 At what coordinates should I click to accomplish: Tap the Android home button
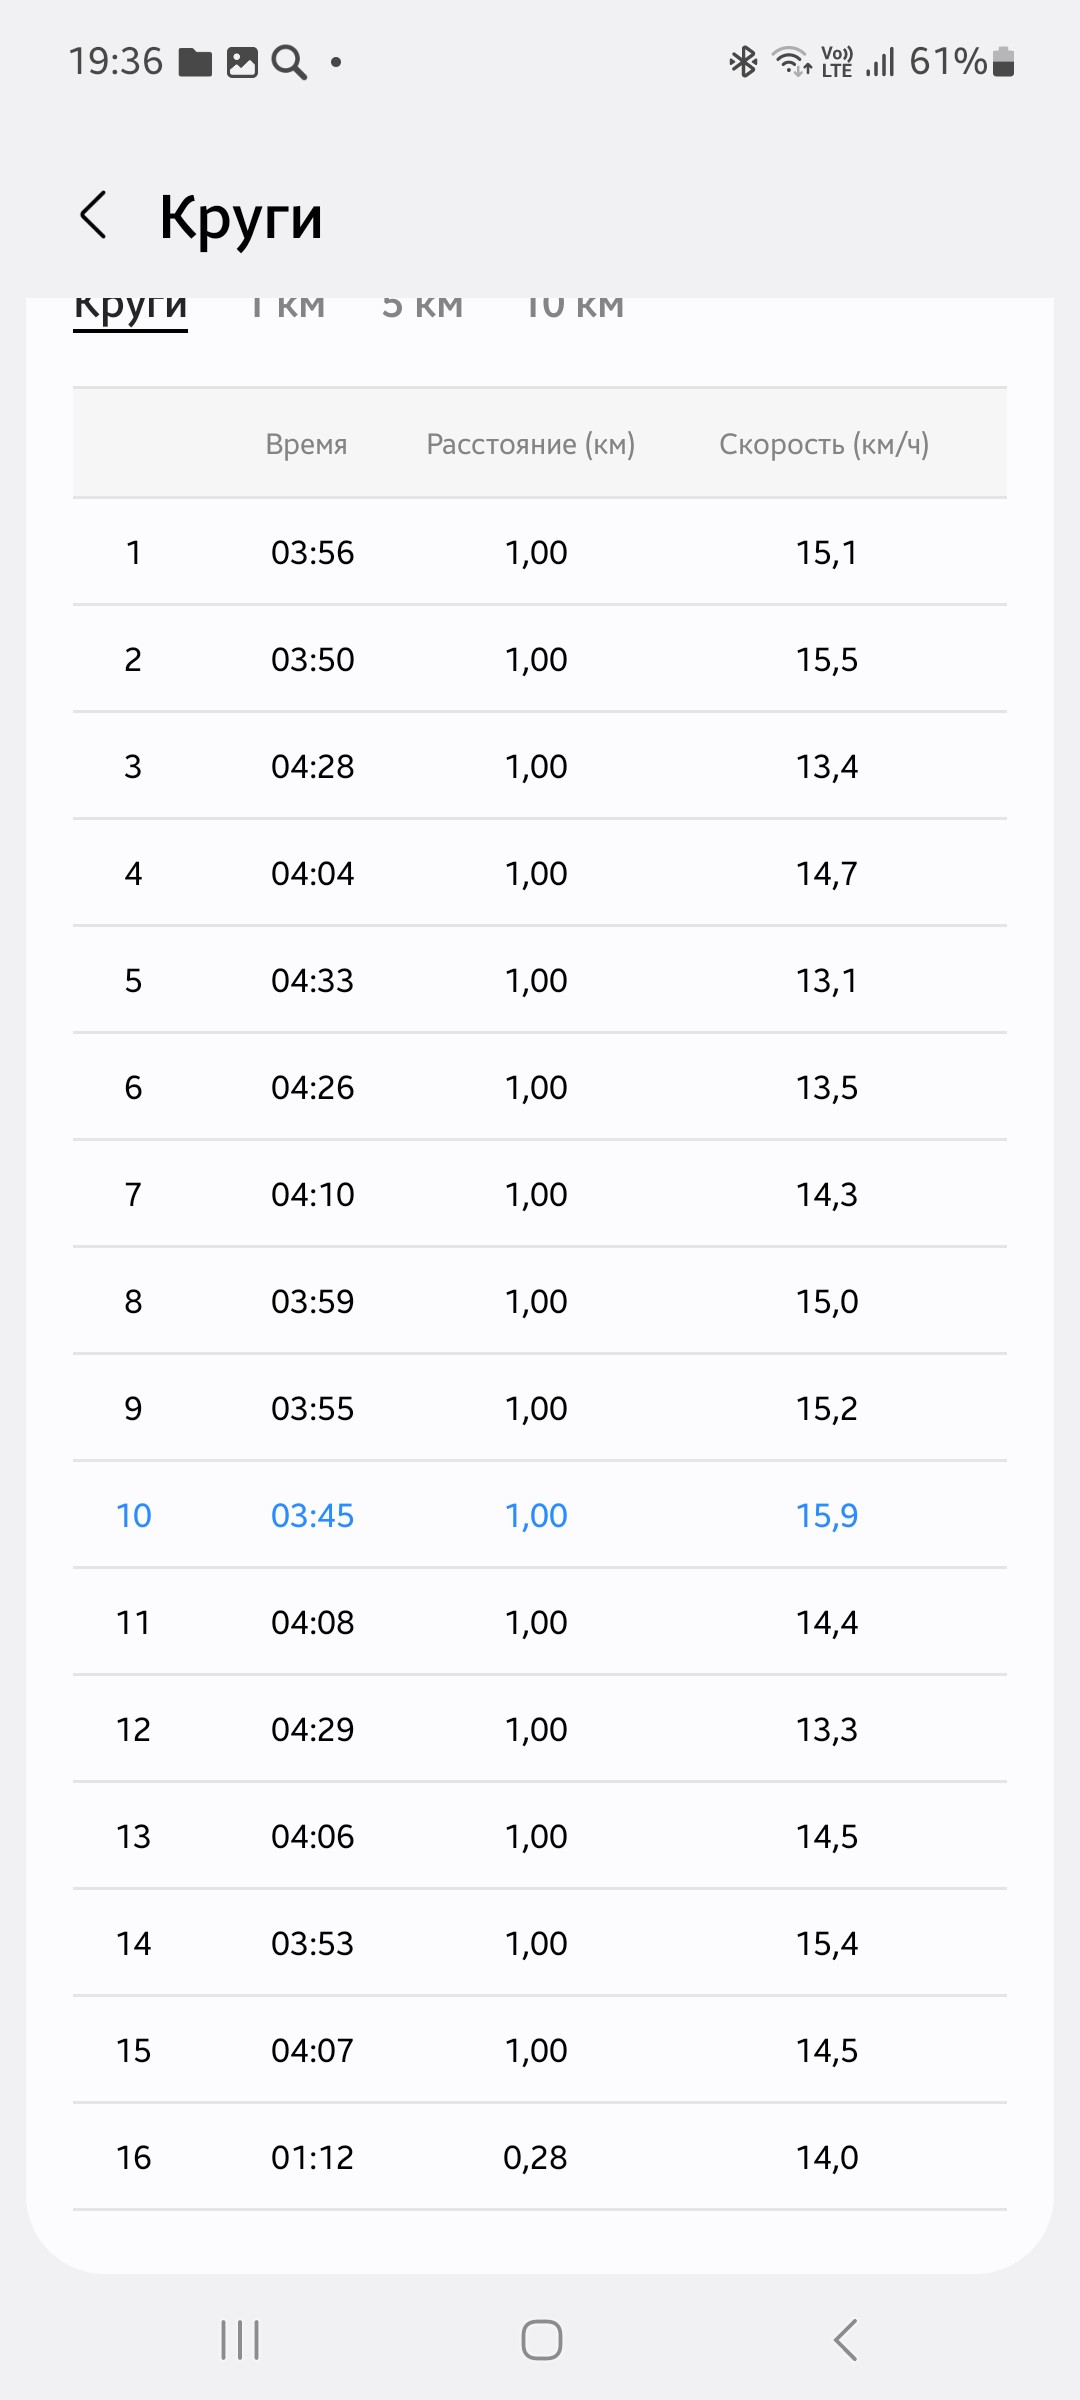(541, 2340)
